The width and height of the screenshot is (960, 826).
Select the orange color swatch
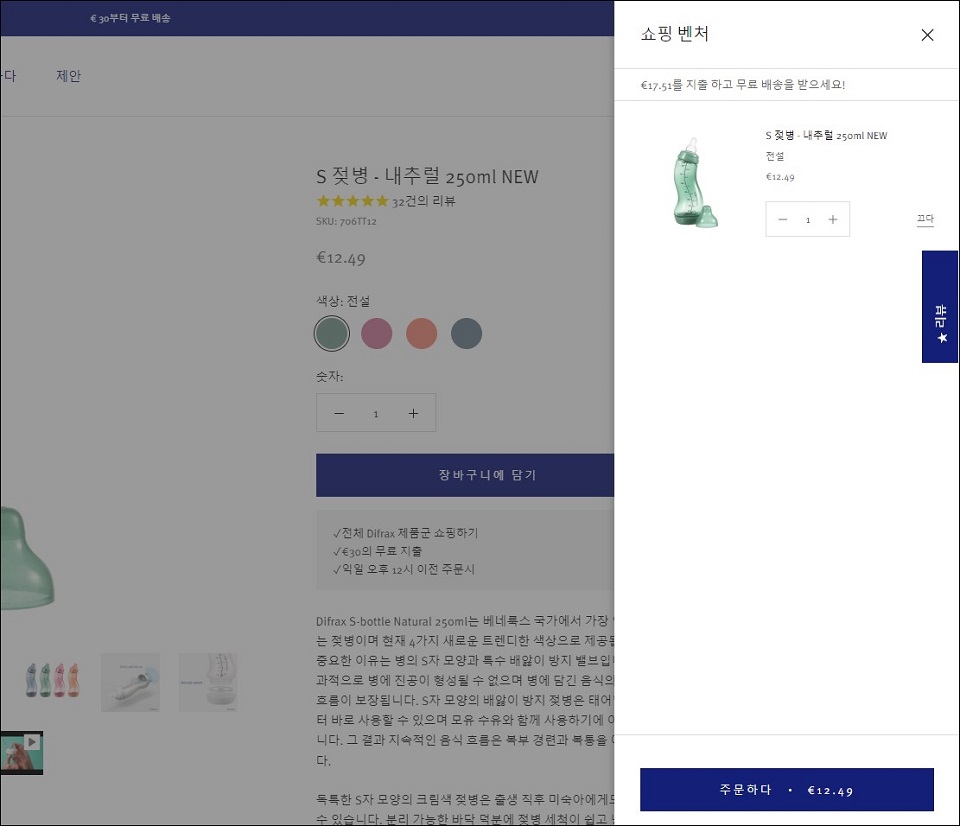tap(421, 333)
